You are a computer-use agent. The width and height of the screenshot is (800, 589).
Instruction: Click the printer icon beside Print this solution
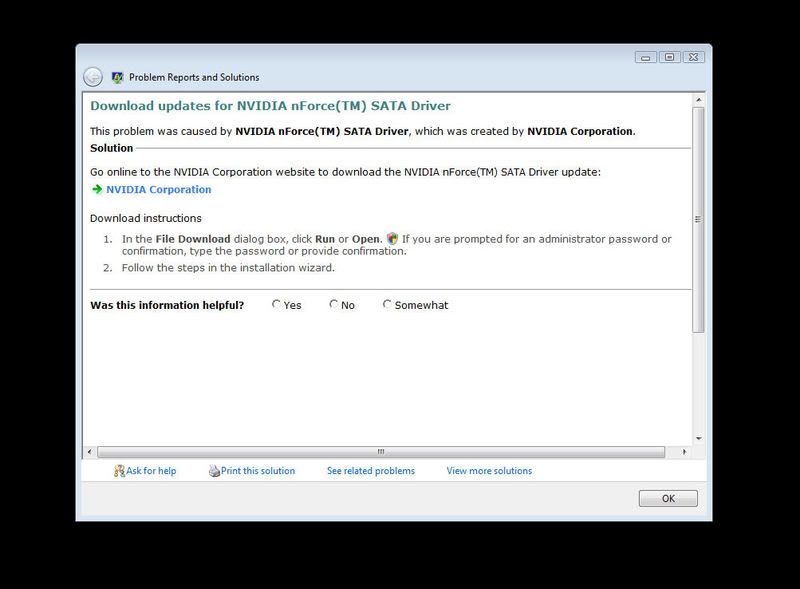tap(214, 471)
